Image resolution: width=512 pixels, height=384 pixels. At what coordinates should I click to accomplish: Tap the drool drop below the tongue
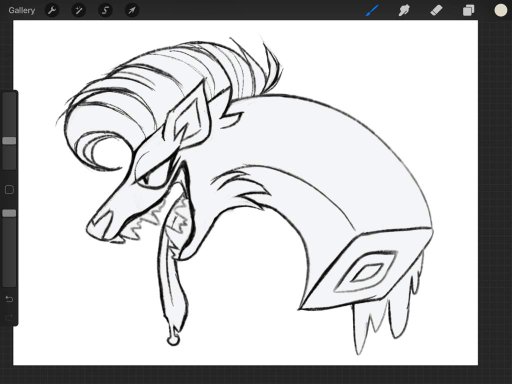[x=173, y=340]
